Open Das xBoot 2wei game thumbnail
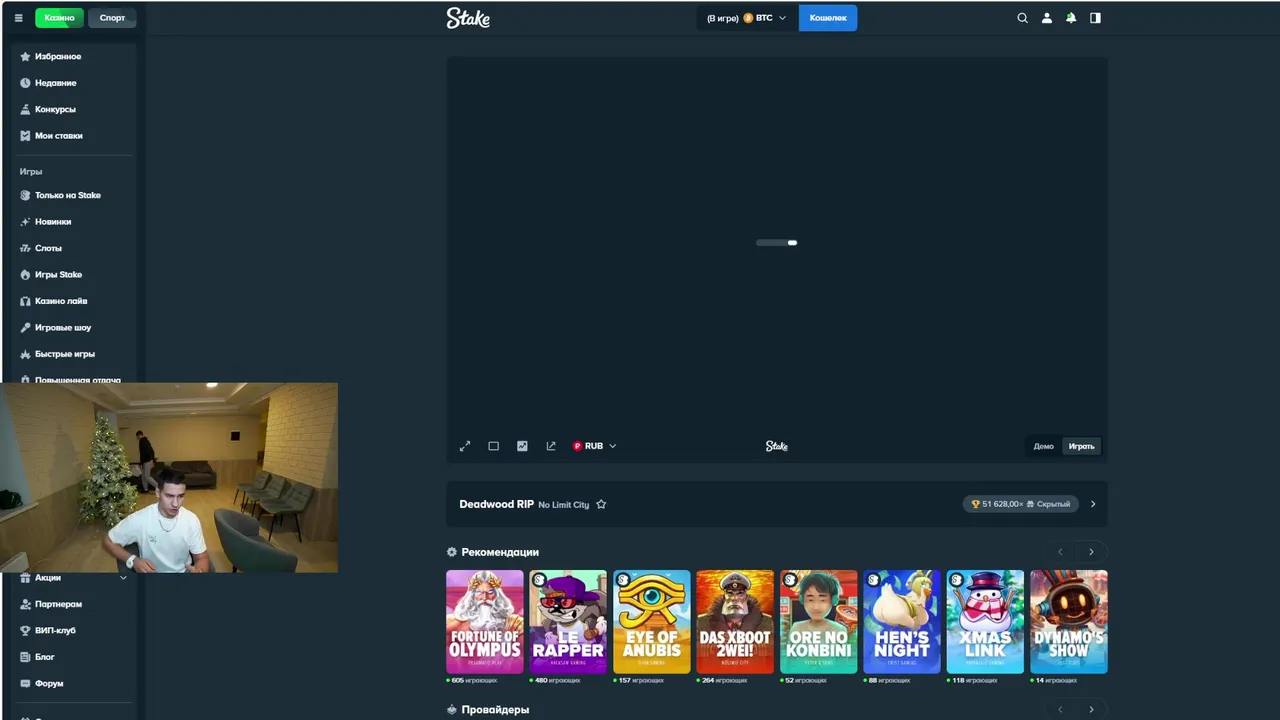This screenshot has width=1280, height=720. (735, 622)
